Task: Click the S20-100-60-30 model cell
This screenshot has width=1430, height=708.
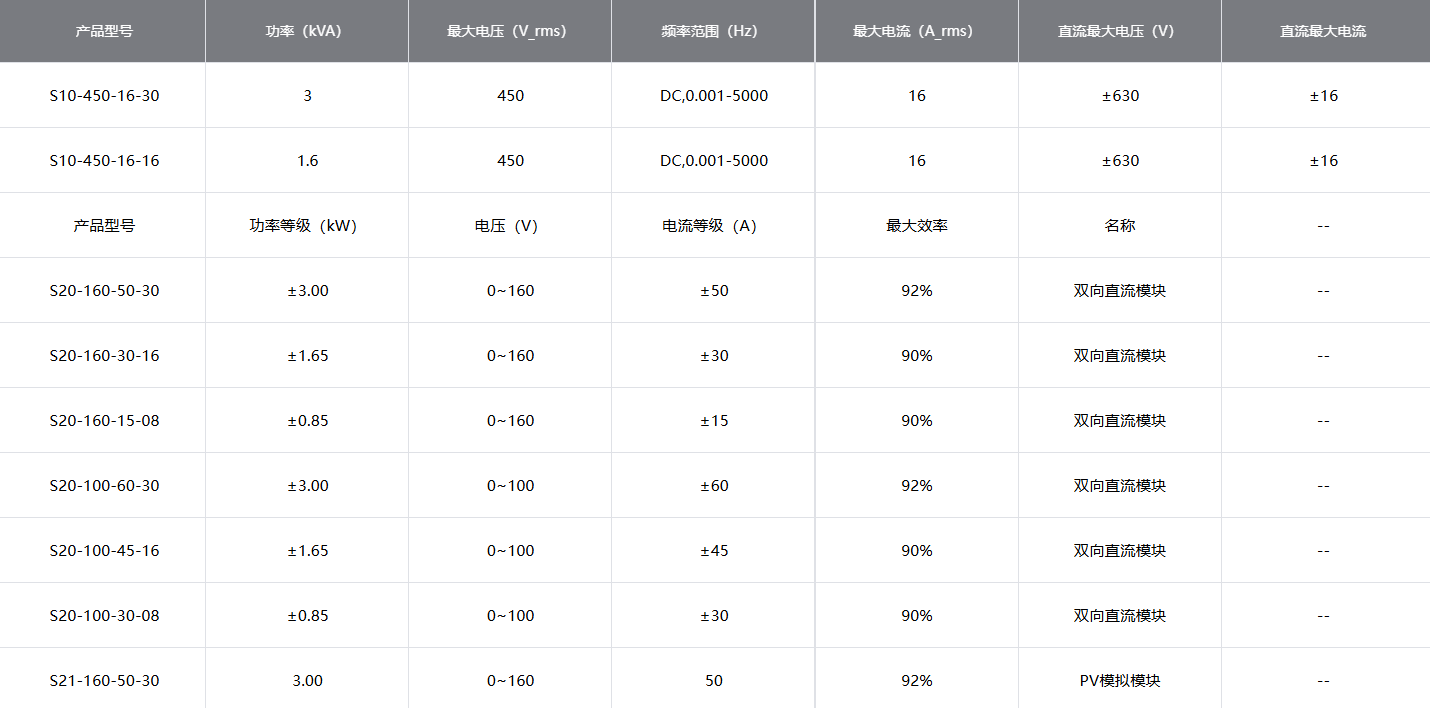Action: 104,486
